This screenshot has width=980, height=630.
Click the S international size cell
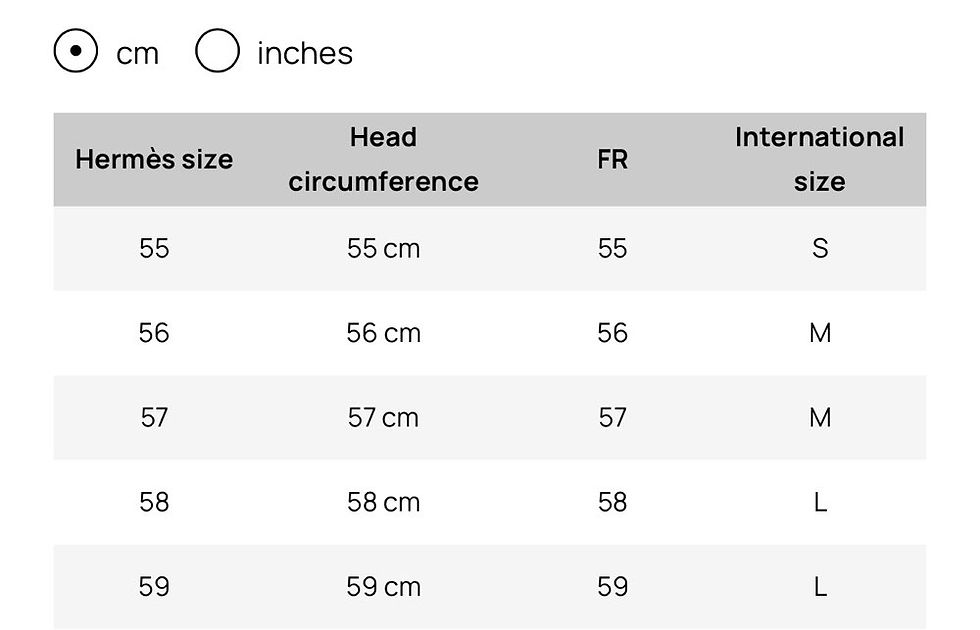click(820, 249)
